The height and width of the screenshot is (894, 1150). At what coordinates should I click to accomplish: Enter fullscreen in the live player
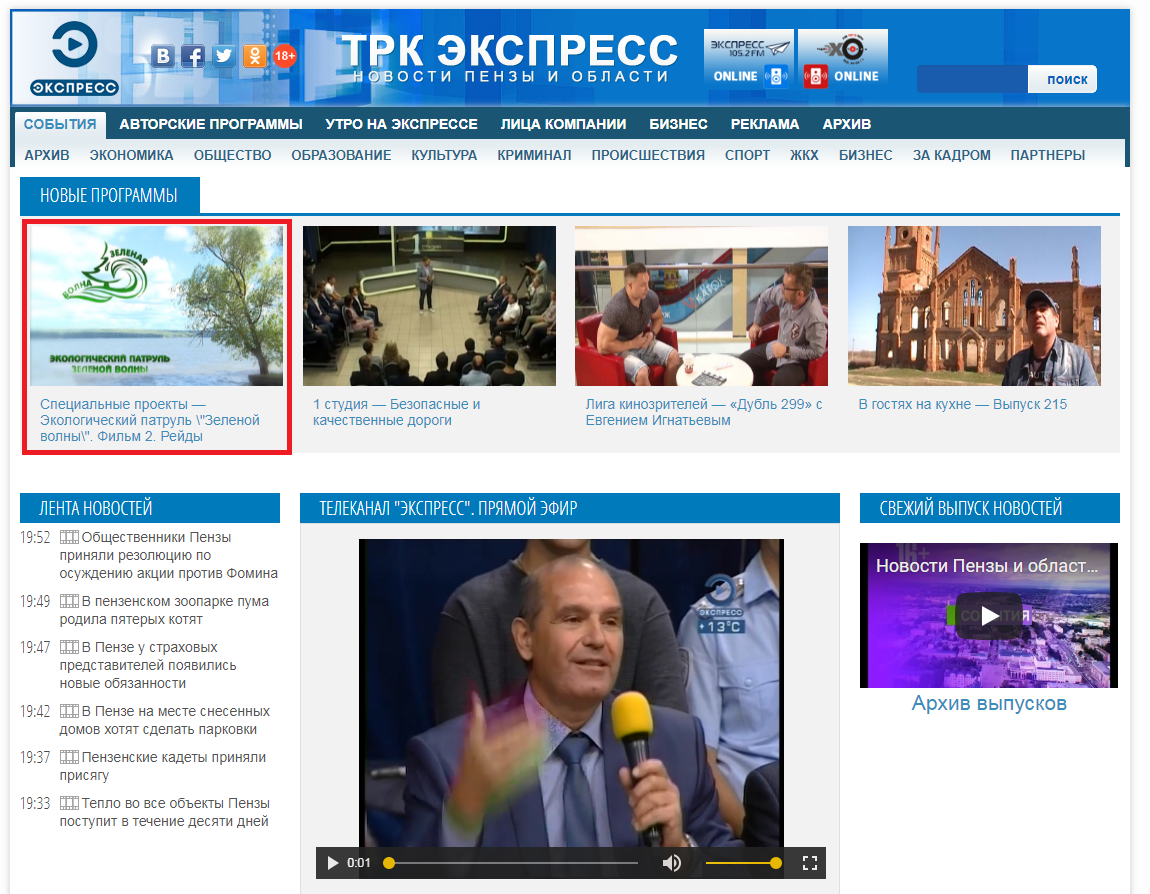[x=810, y=863]
